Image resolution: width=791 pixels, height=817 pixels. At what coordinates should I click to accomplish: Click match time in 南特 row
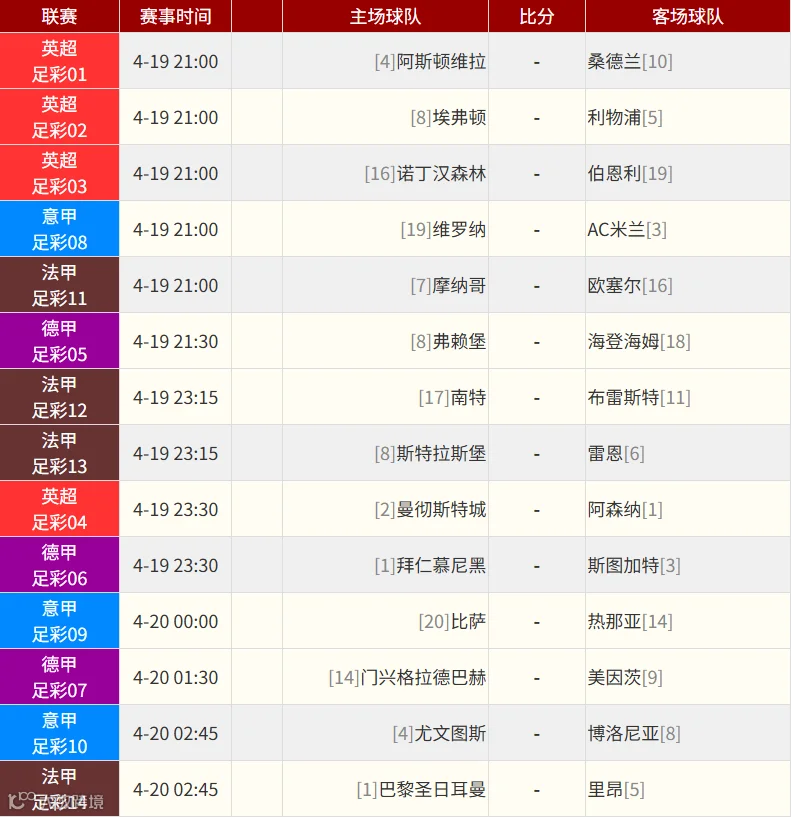176,398
